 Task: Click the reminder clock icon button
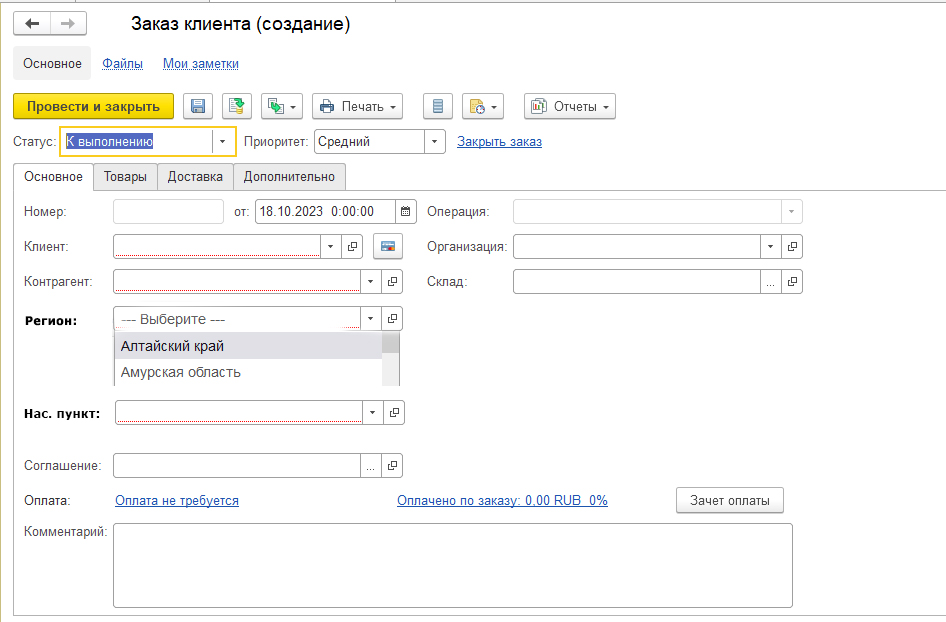pyautogui.click(x=482, y=107)
